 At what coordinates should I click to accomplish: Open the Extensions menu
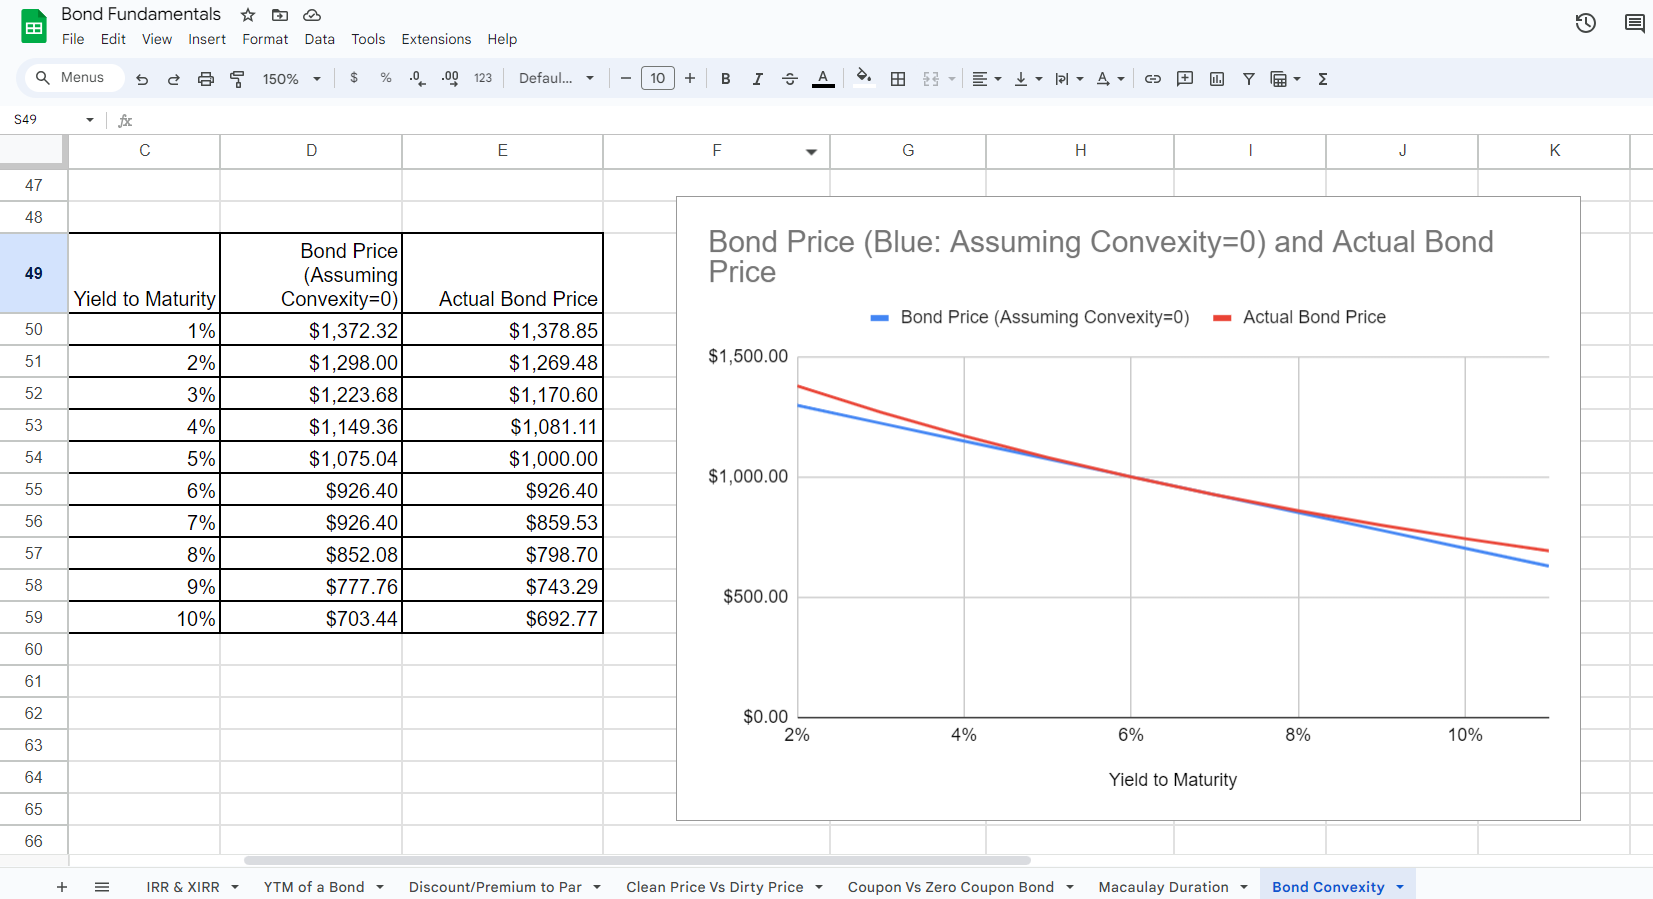[436, 39]
